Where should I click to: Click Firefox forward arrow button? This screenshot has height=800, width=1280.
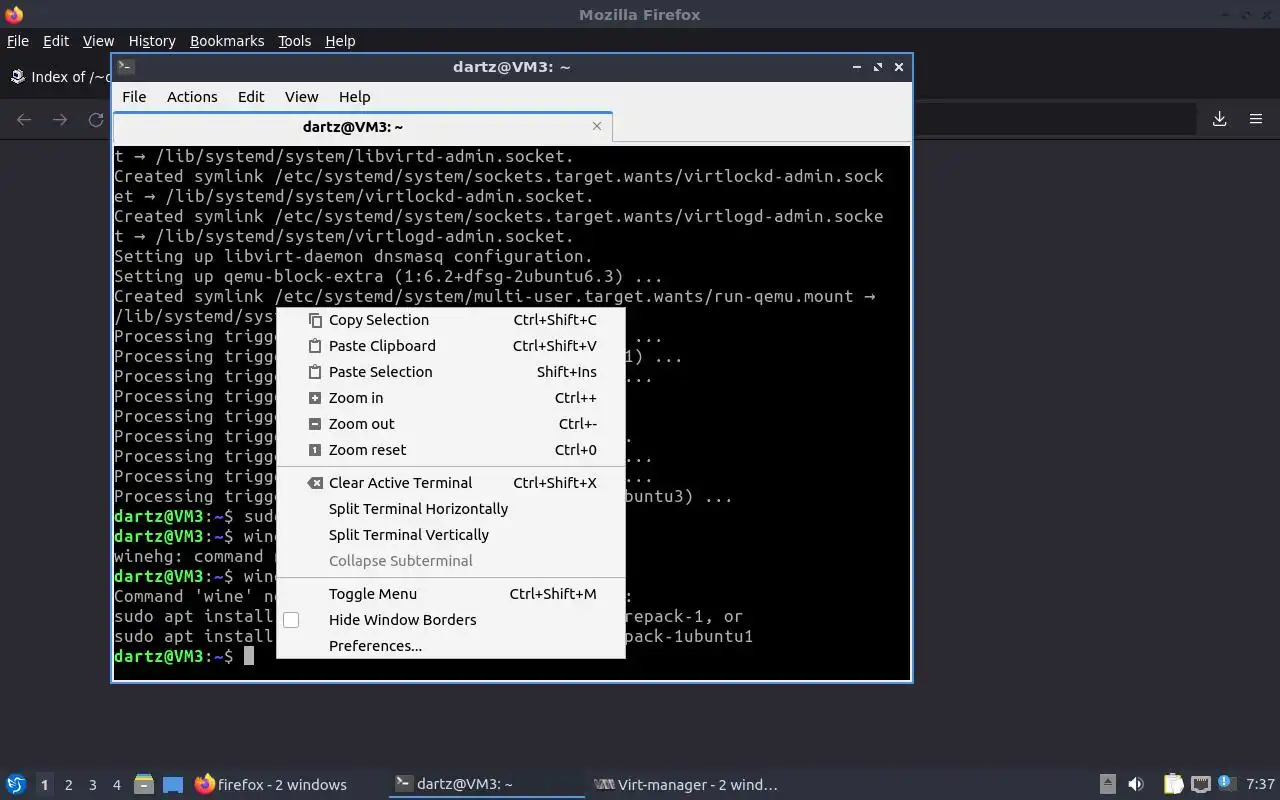pyautogui.click(x=60, y=119)
